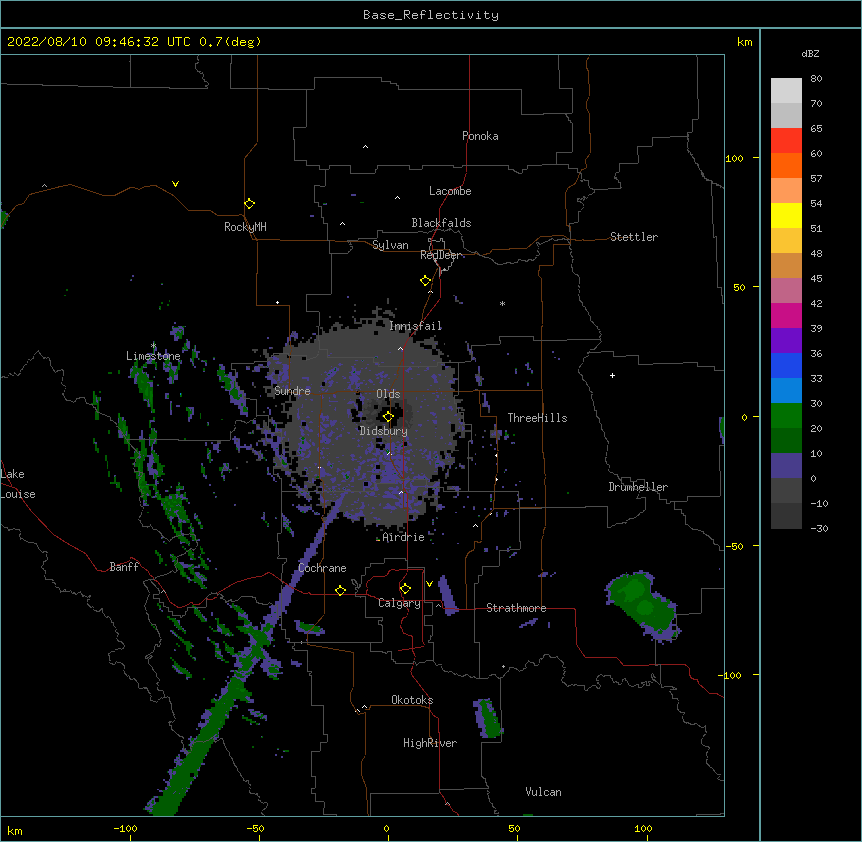
Task: Click the Lacombe city label
Action: pos(450,191)
